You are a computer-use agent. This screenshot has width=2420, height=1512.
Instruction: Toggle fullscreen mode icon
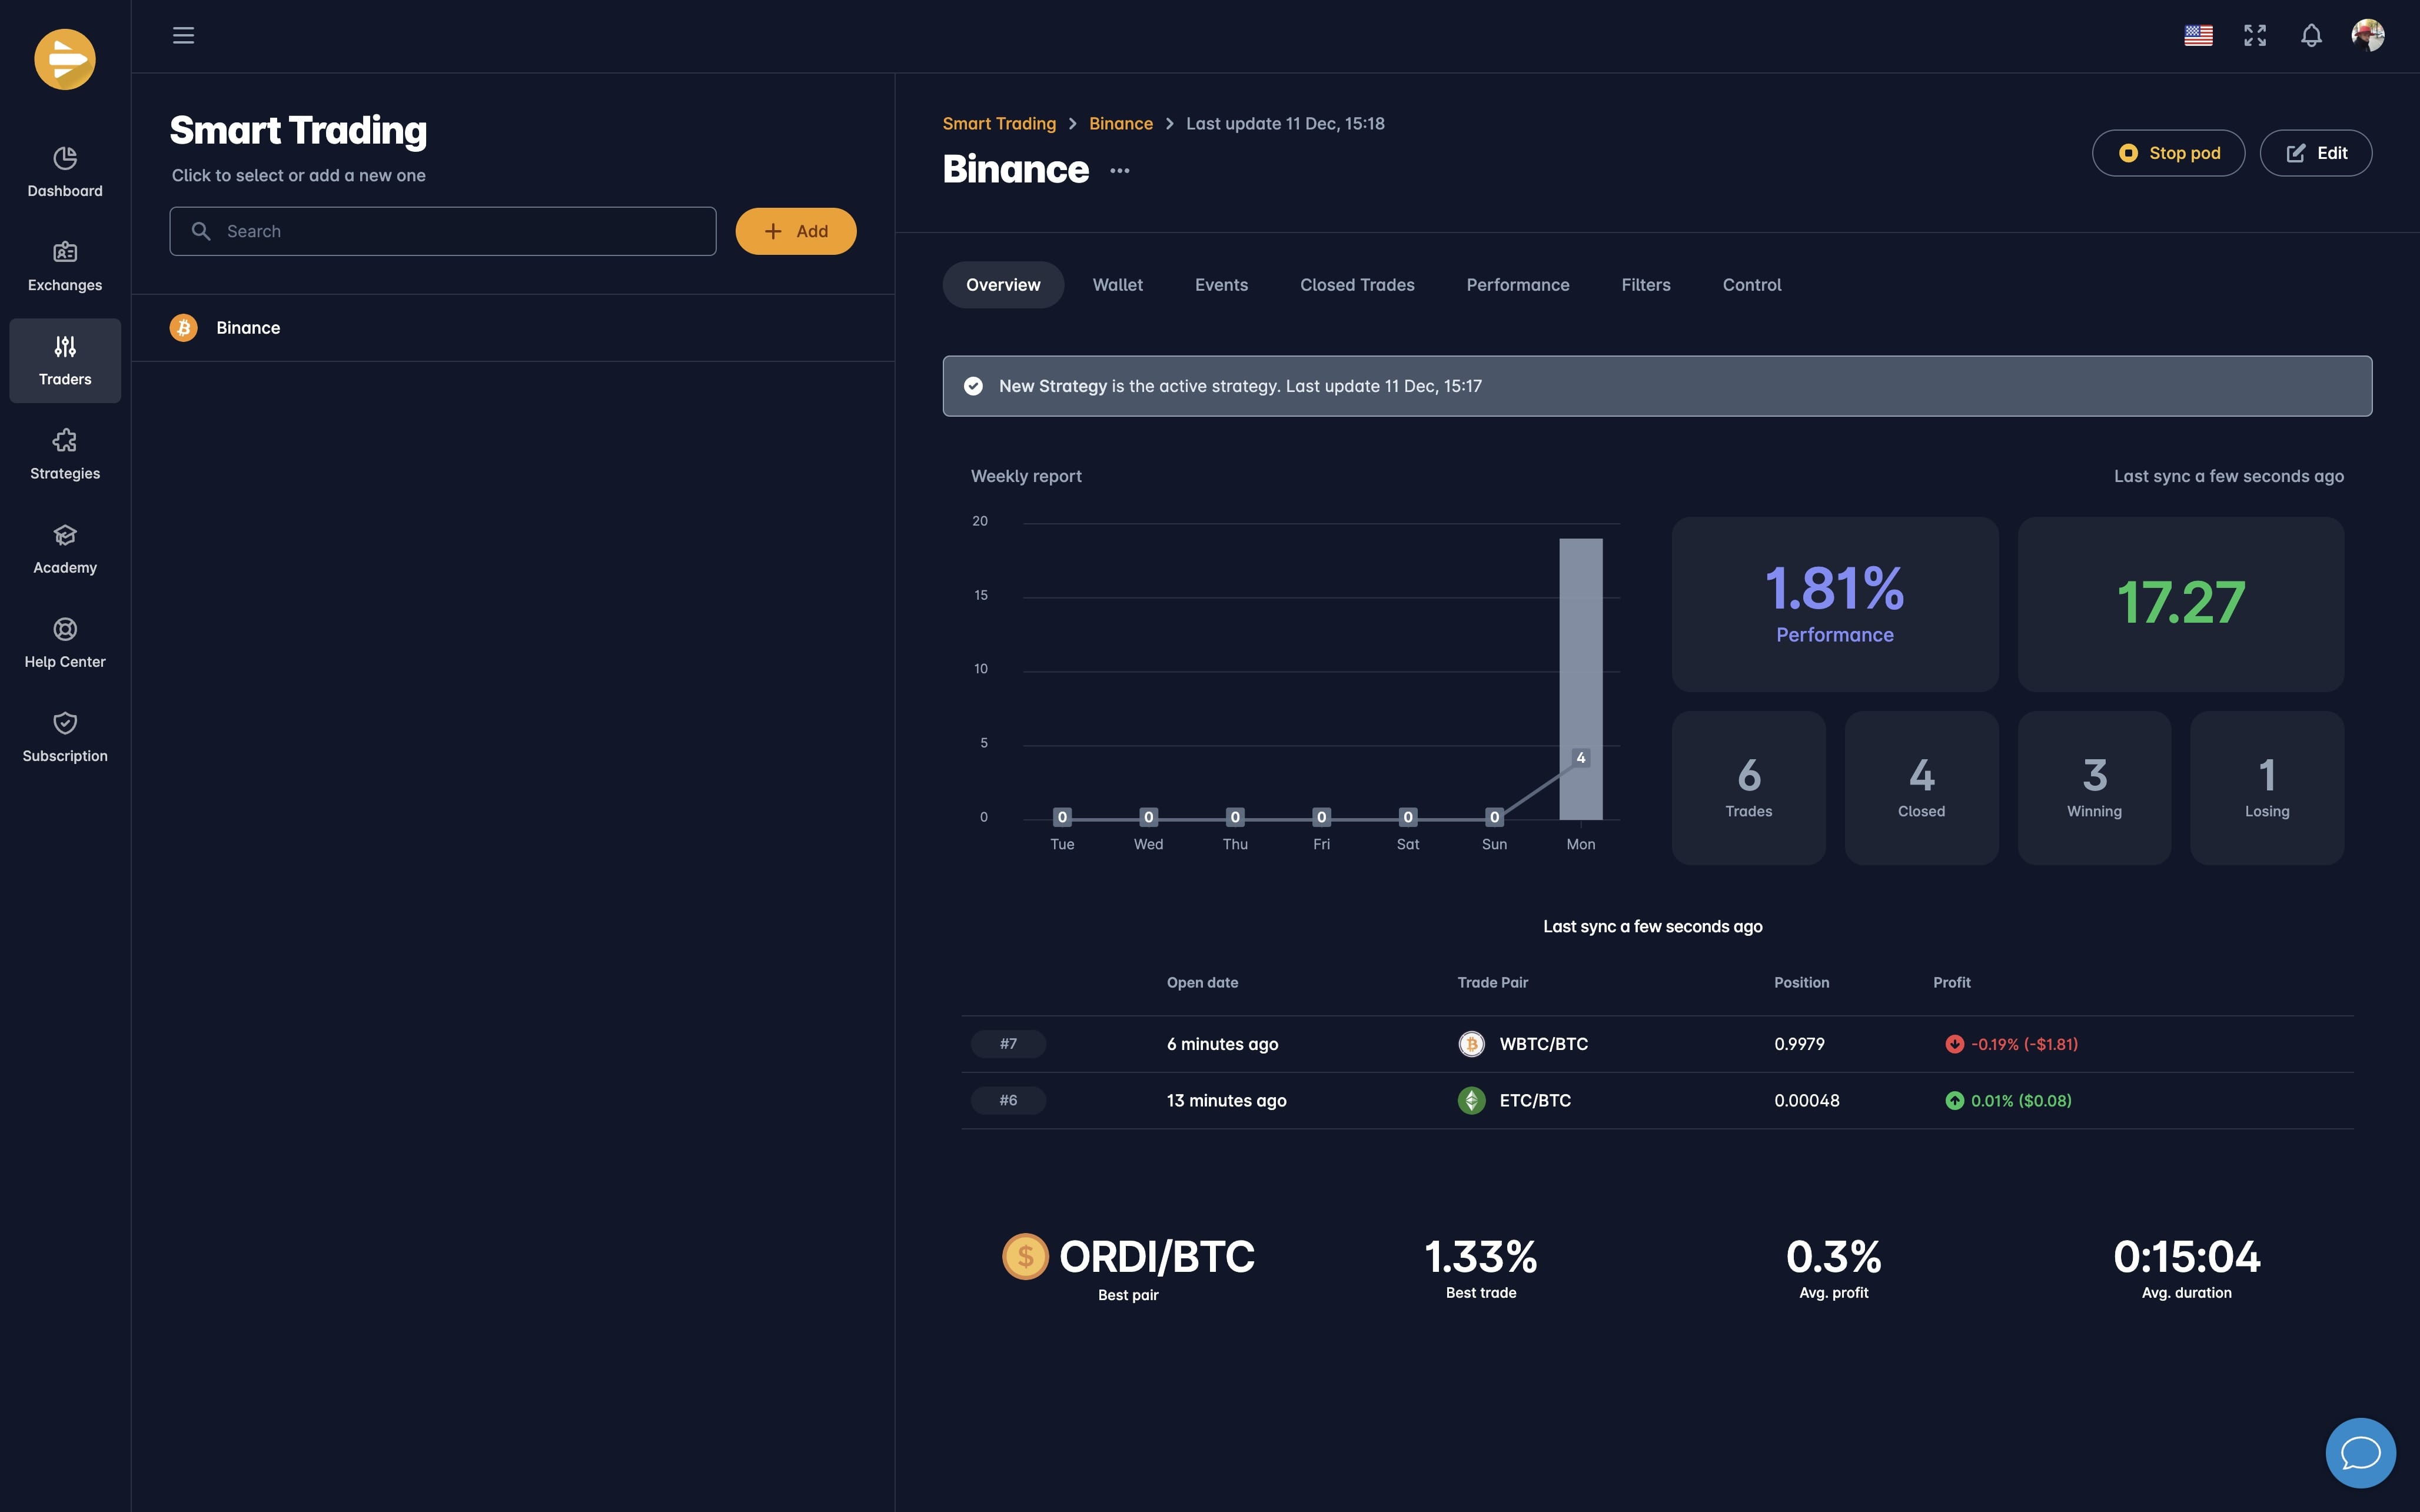click(2255, 36)
